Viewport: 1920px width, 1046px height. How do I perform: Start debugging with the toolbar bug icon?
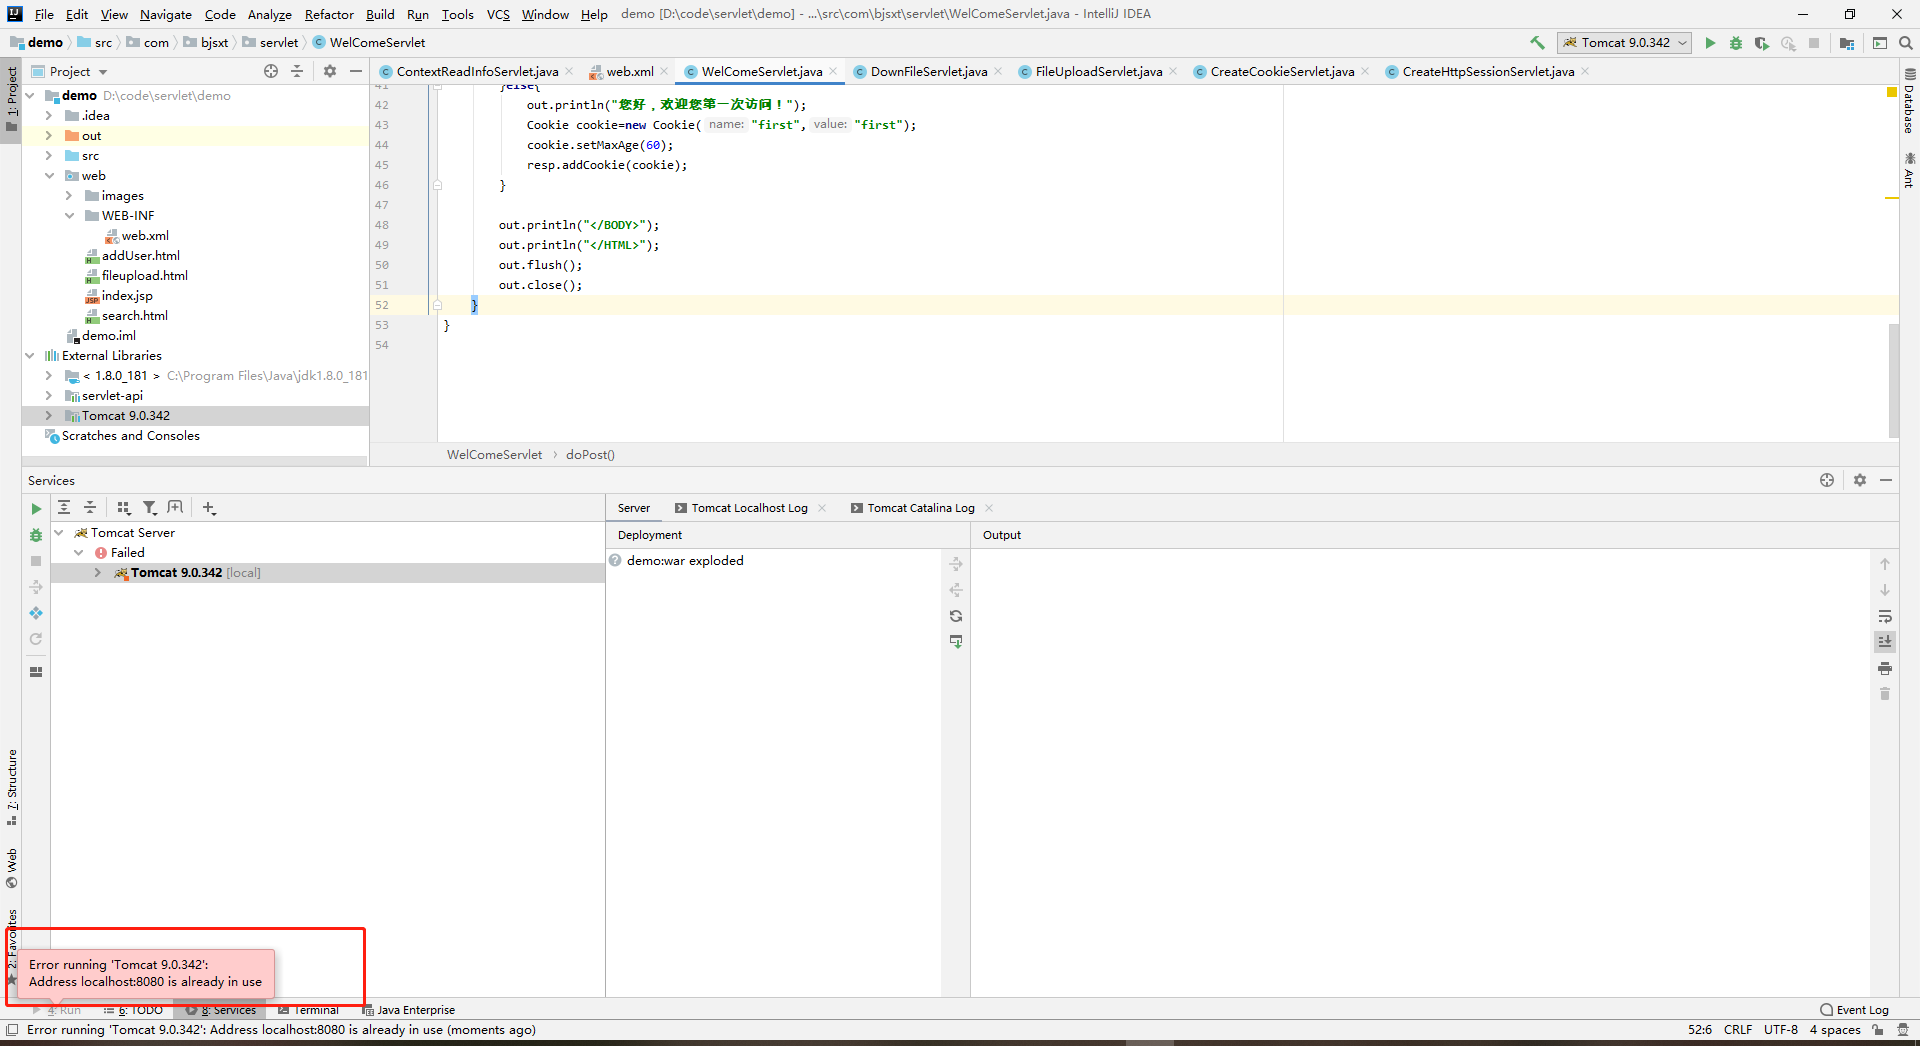[x=1736, y=43]
